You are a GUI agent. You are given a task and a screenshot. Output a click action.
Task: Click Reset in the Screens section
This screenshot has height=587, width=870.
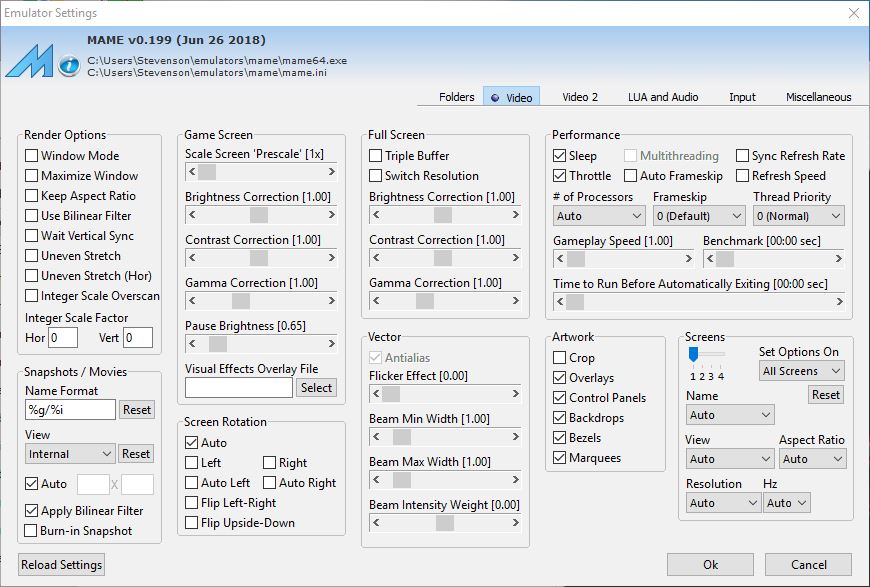[x=826, y=395]
